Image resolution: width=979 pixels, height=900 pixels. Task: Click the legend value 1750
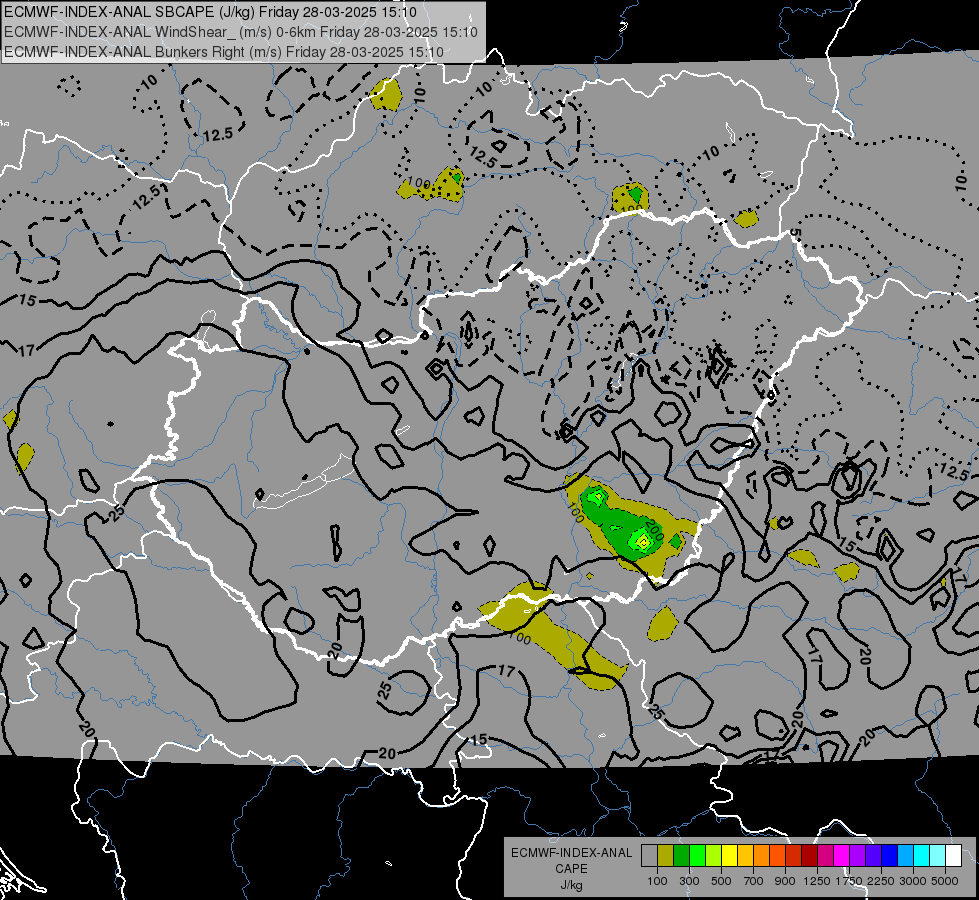tap(849, 881)
